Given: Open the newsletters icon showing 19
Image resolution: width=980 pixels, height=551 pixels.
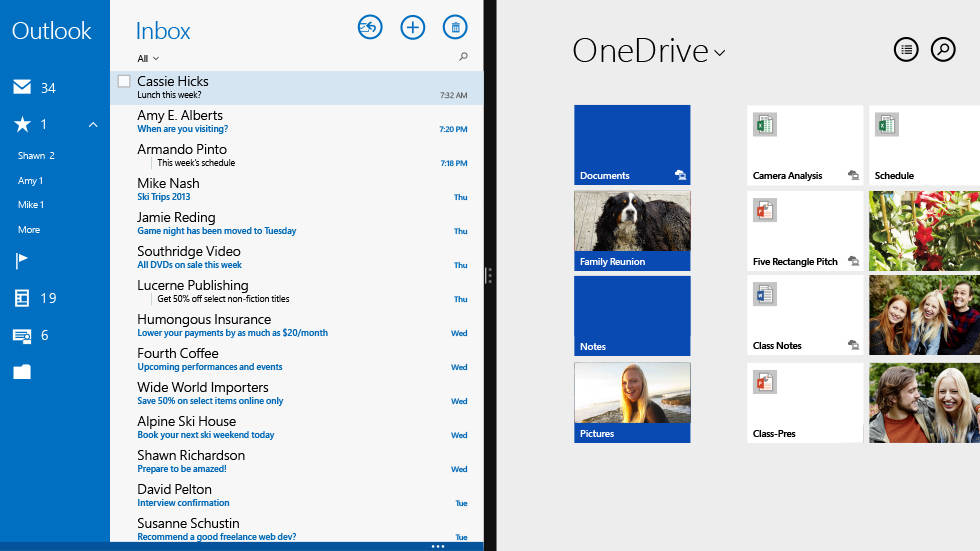Looking at the screenshot, I should coord(22,298).
